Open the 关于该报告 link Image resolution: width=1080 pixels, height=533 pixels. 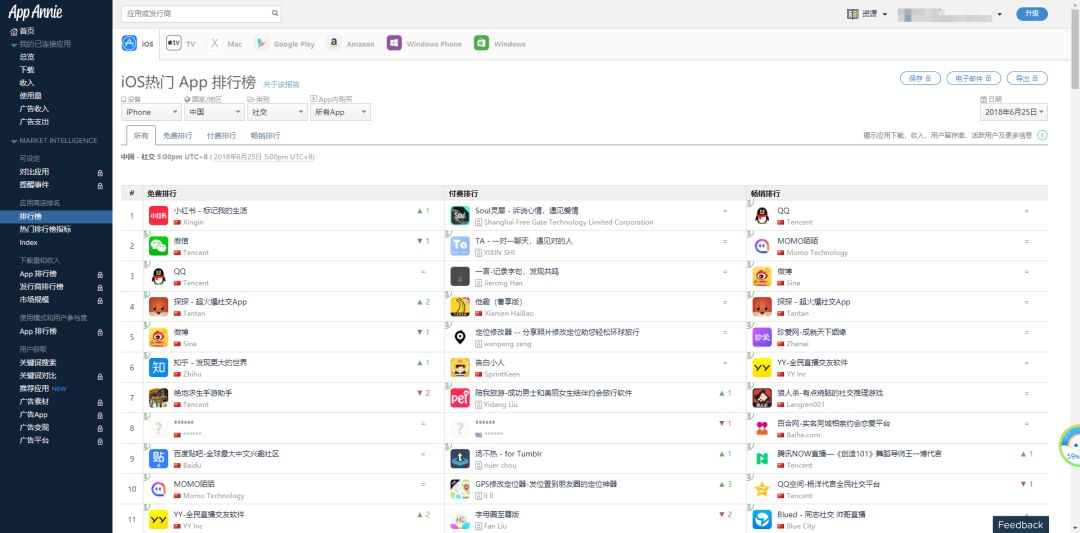(x=281, y=84)
